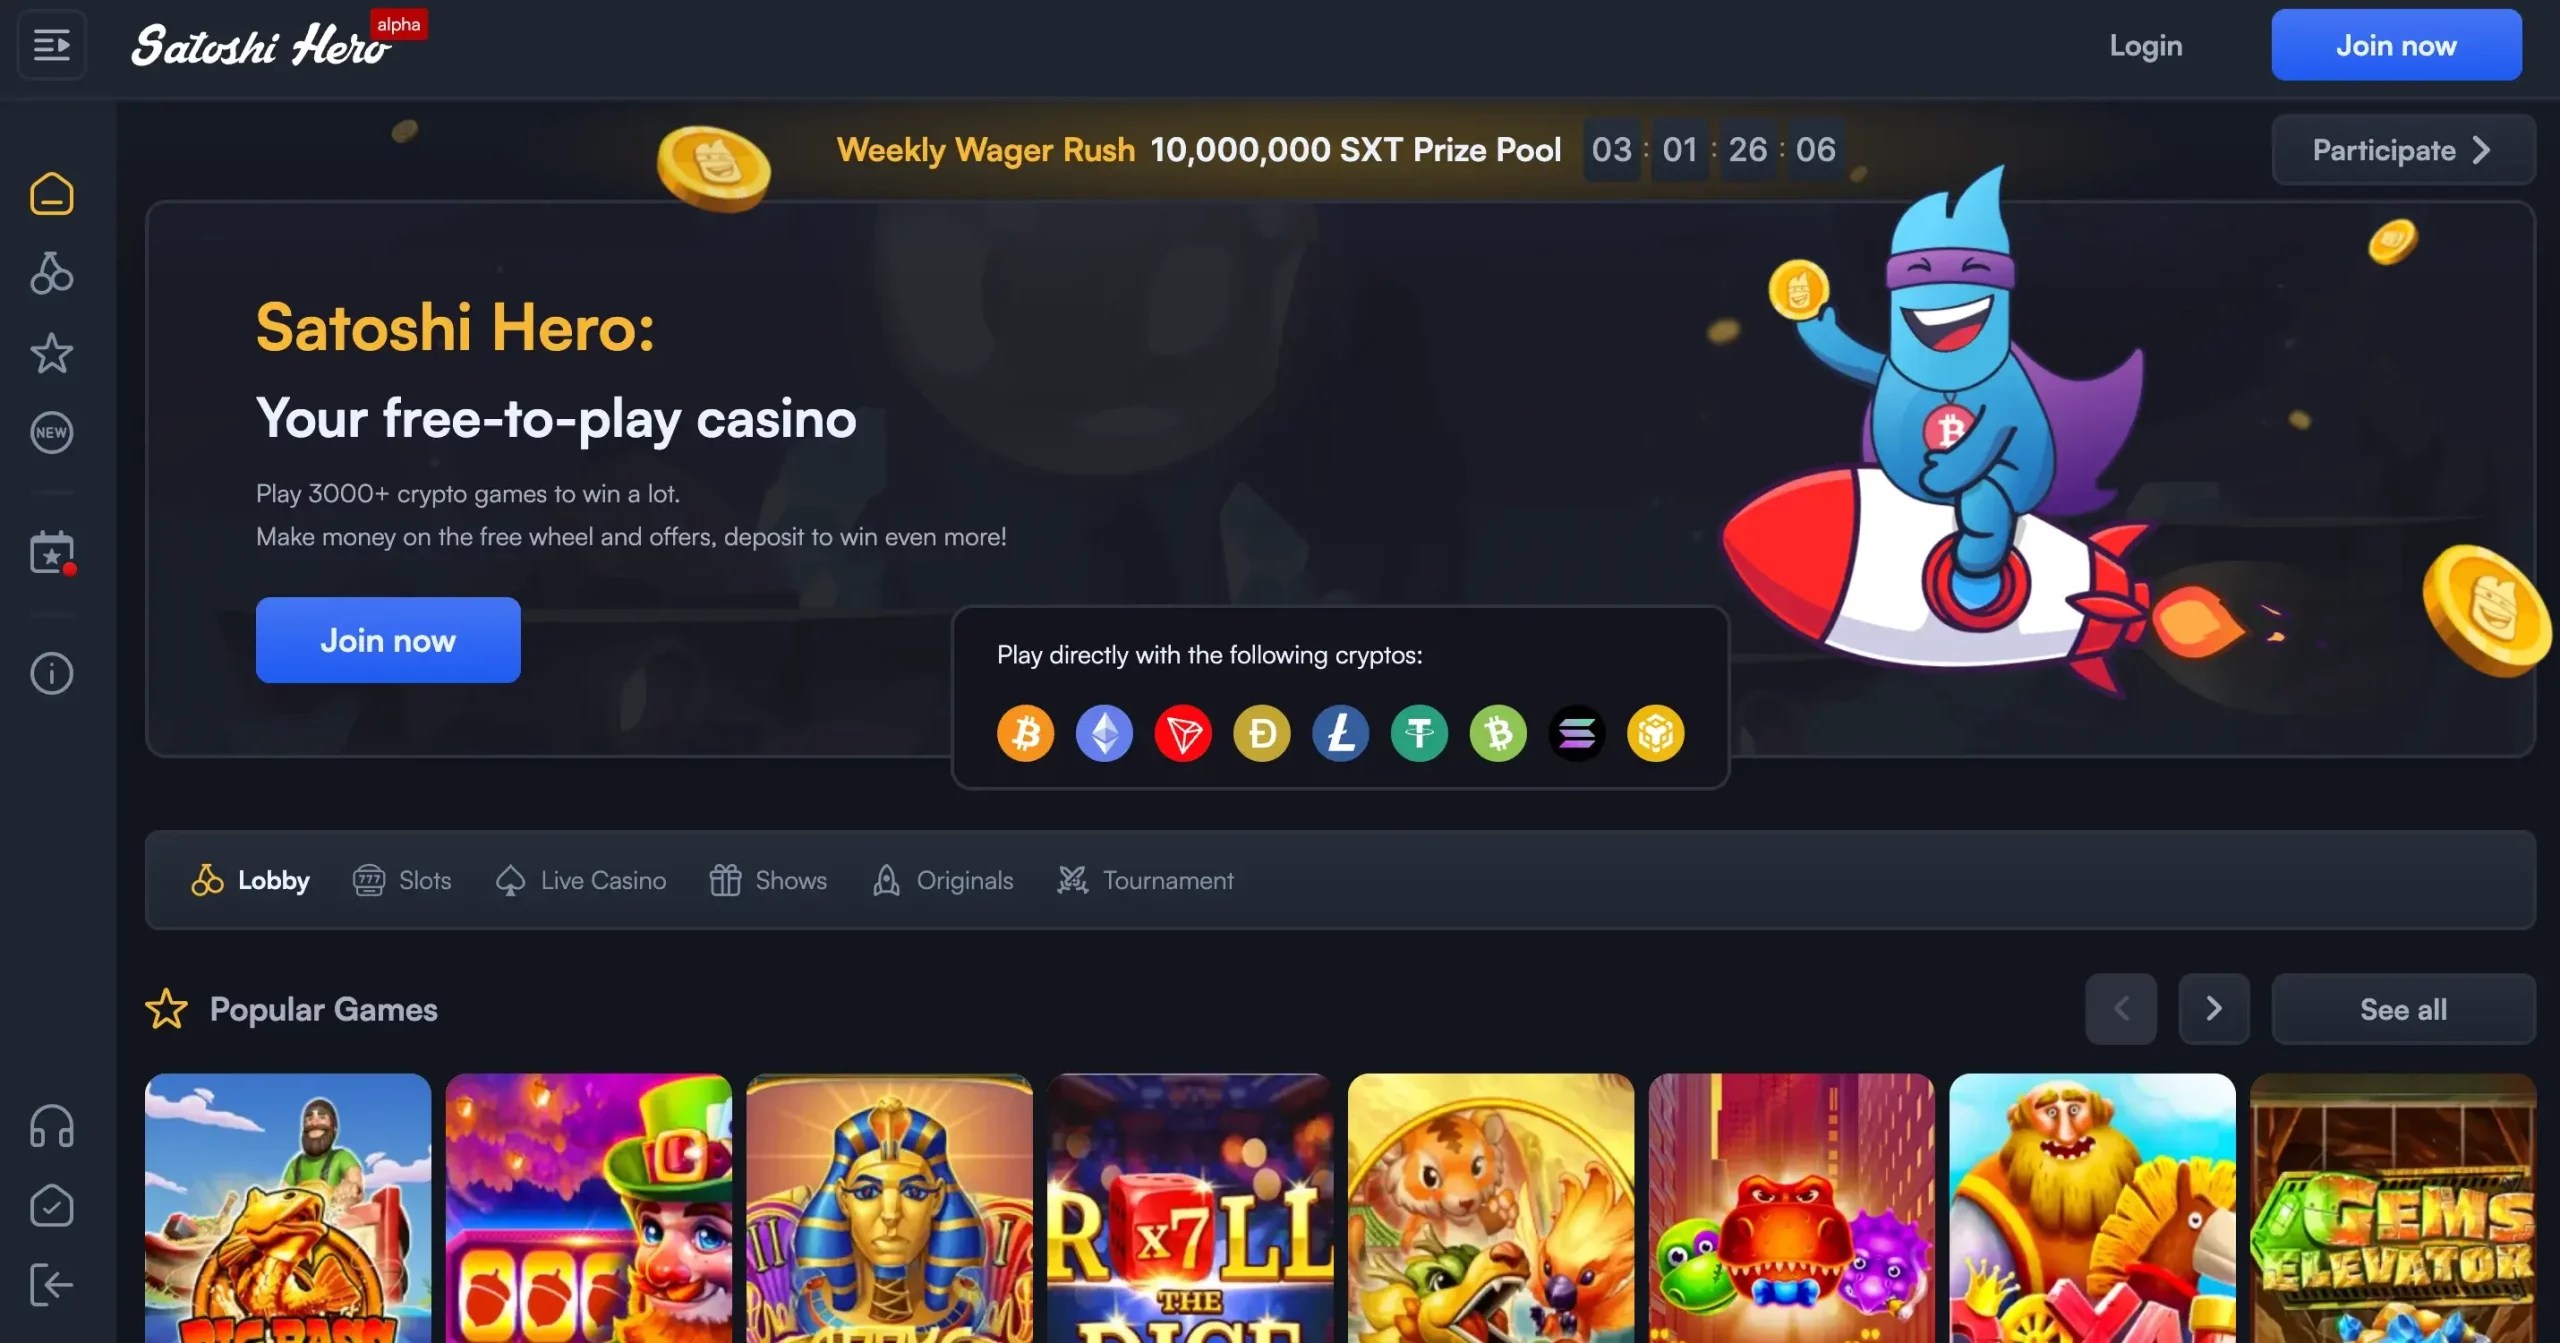The width and height of the screenshot is (2560, 1343).
Task: Open the Home icon in the sidebar
Action: pos(52,194)
